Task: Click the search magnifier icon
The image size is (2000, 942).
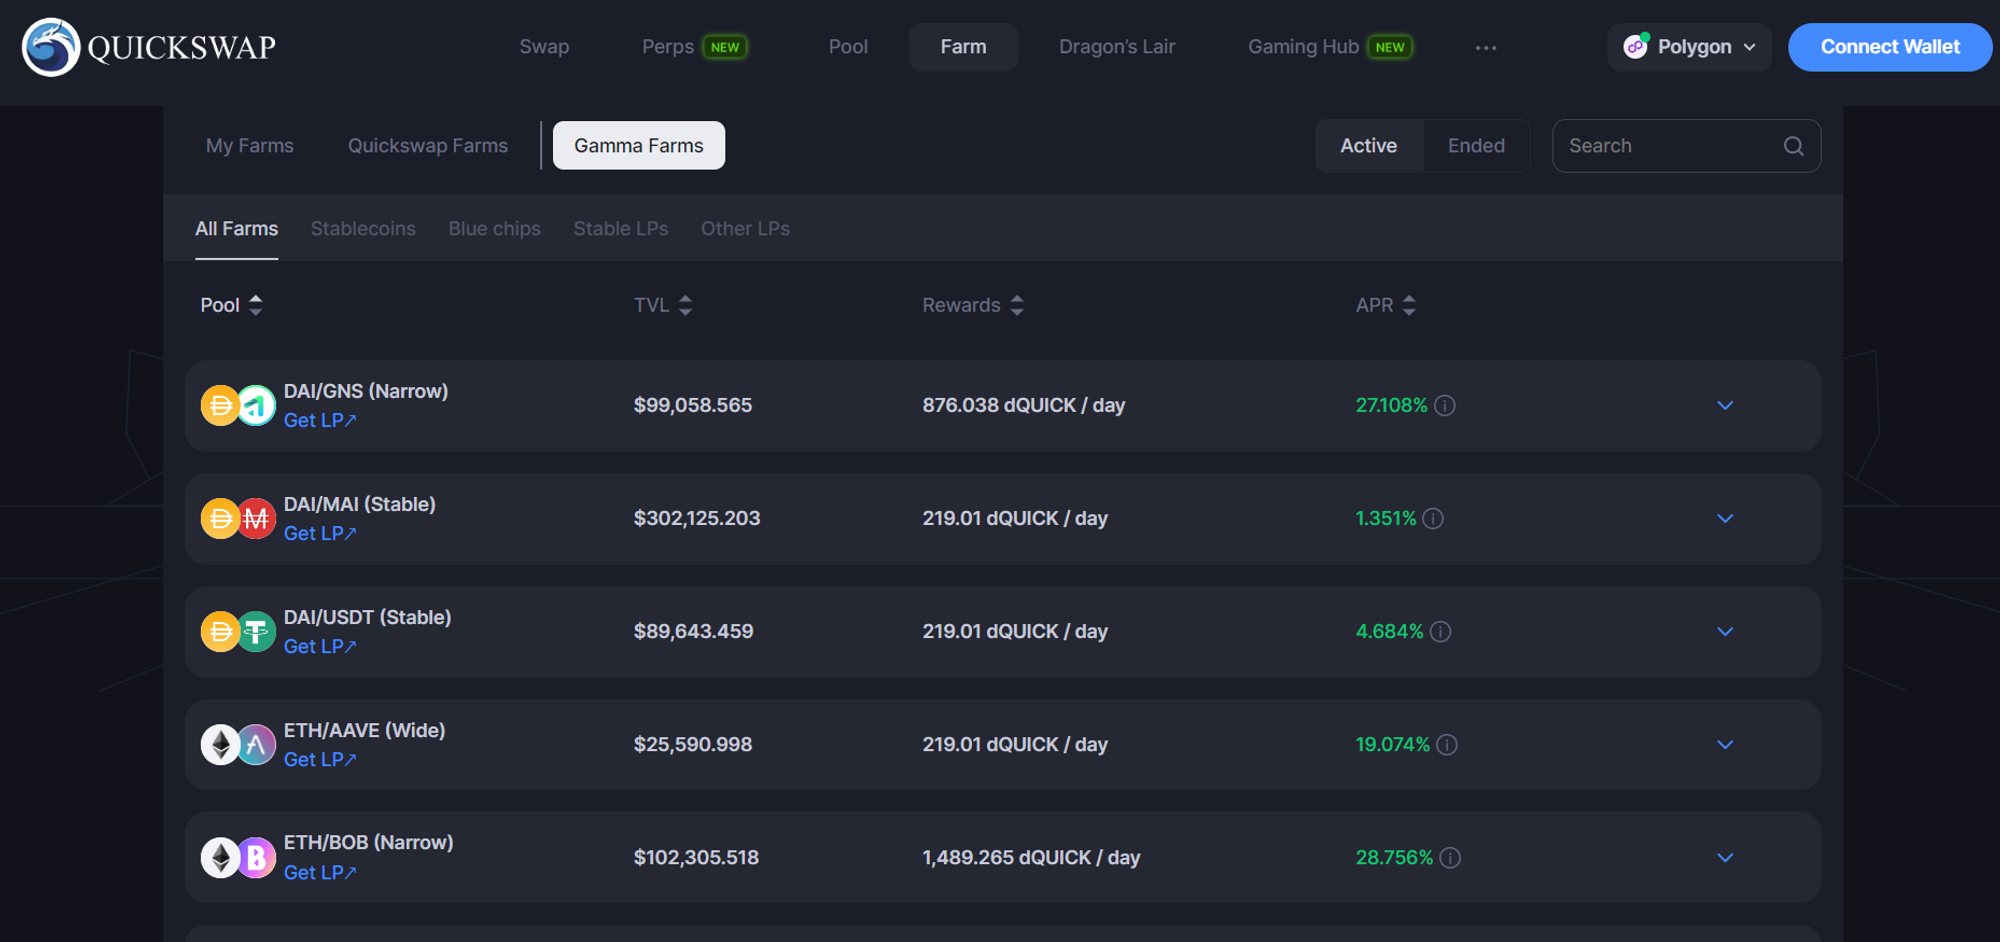Action: pos(1793,146)
